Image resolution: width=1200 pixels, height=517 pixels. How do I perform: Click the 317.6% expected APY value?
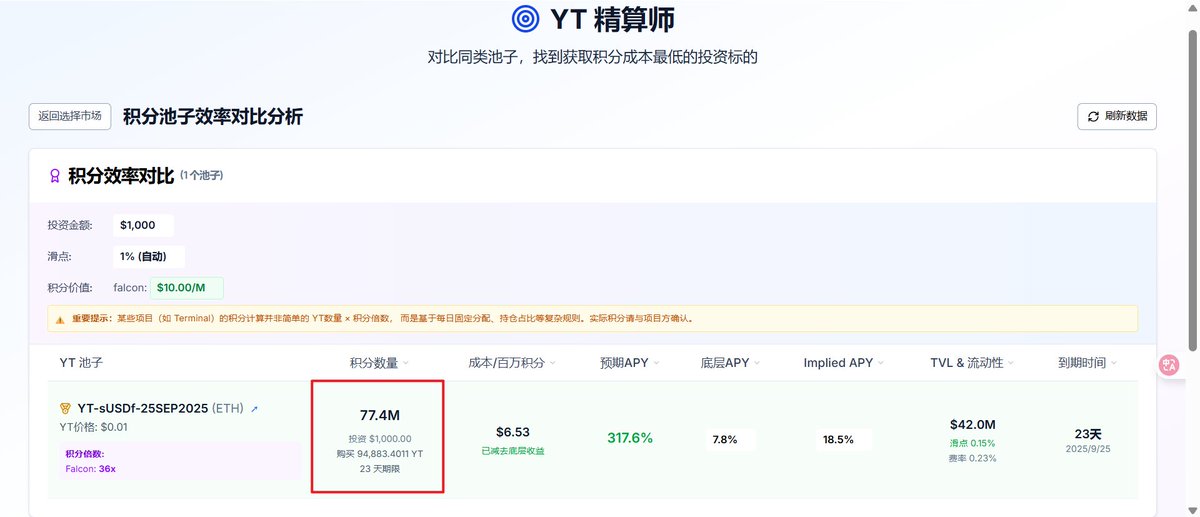click(630, 438)
